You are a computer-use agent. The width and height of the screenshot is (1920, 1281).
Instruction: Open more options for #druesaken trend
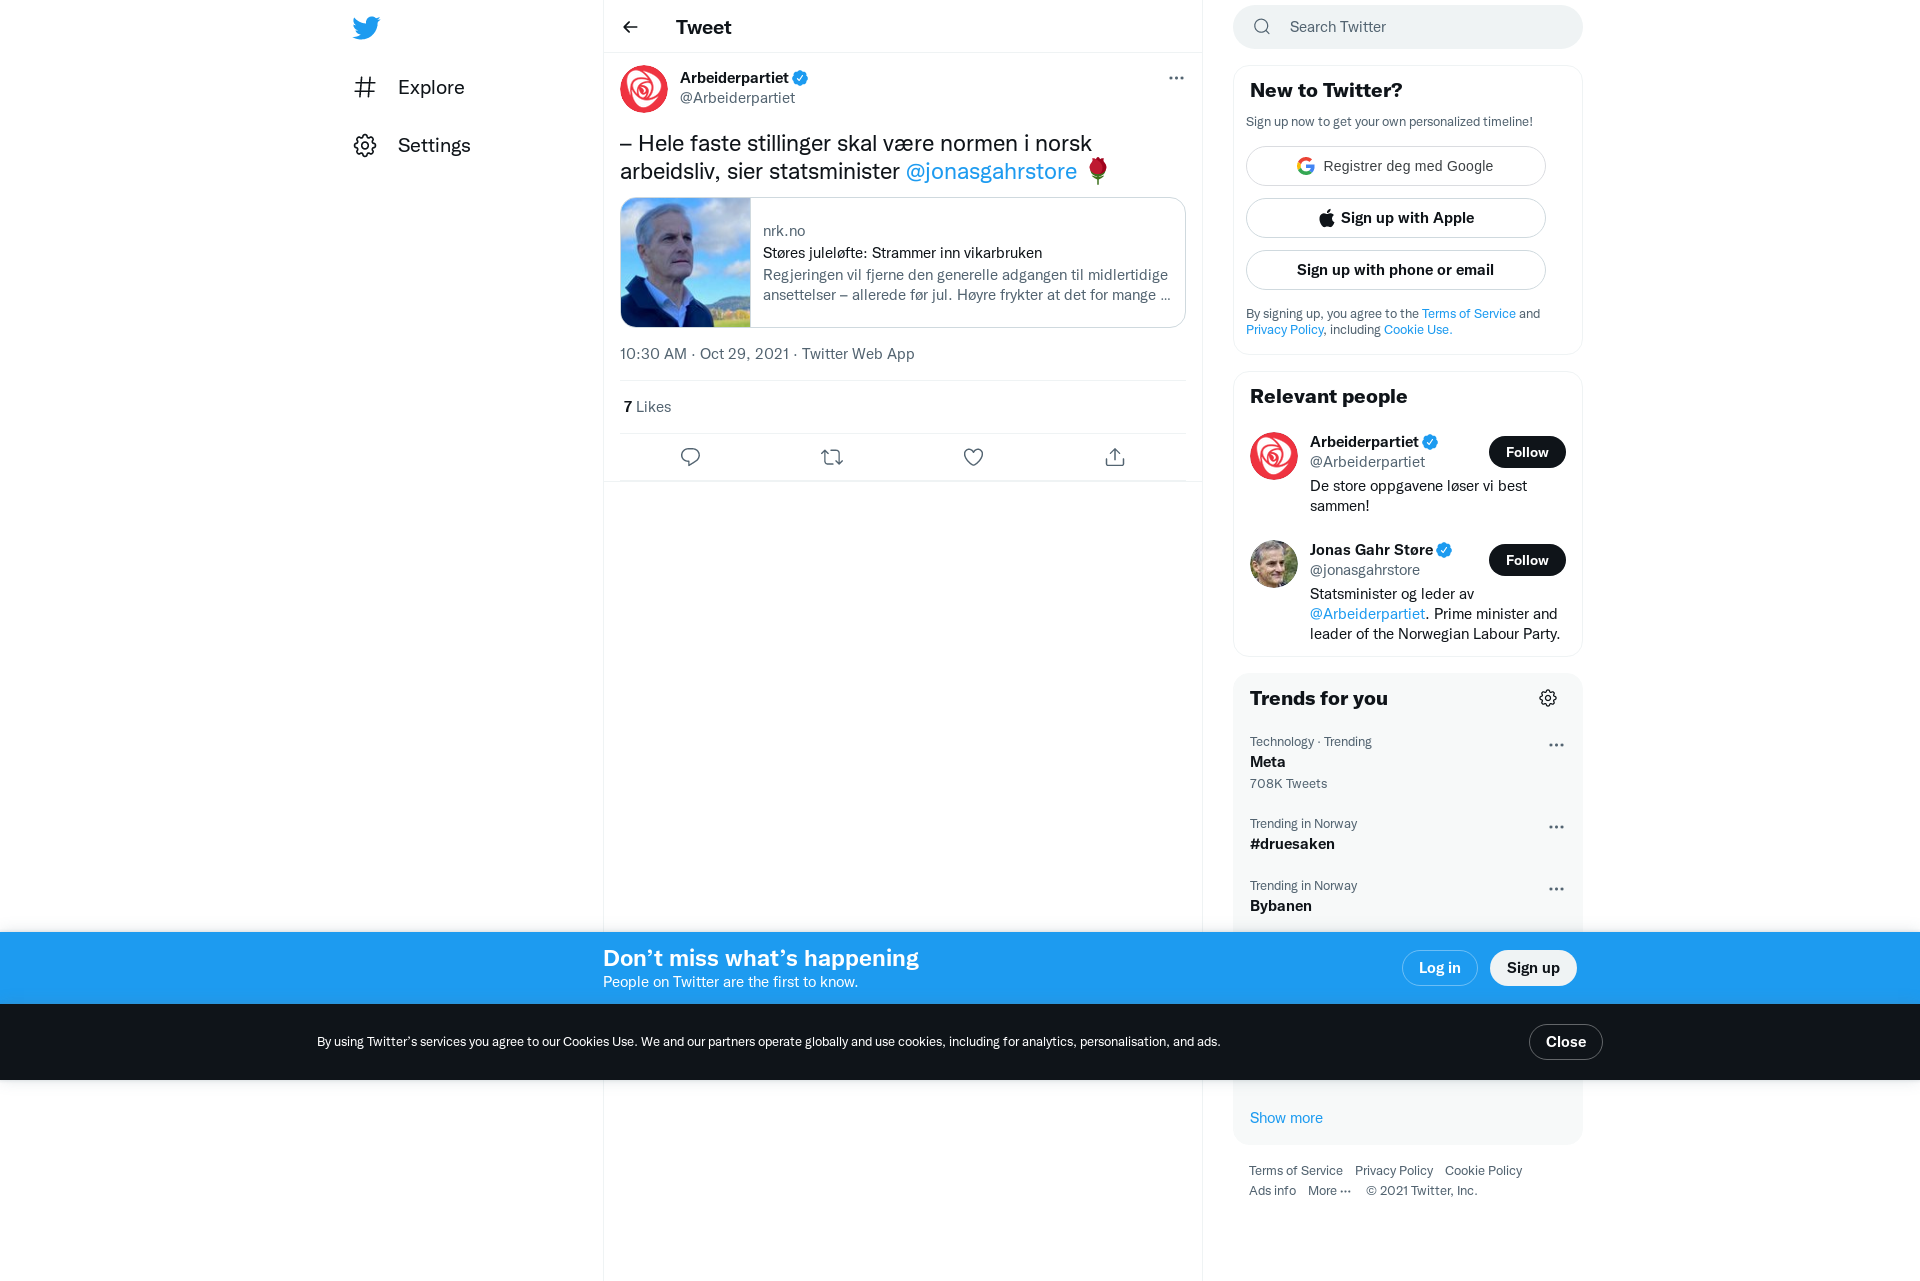(x=1556, y=827)
